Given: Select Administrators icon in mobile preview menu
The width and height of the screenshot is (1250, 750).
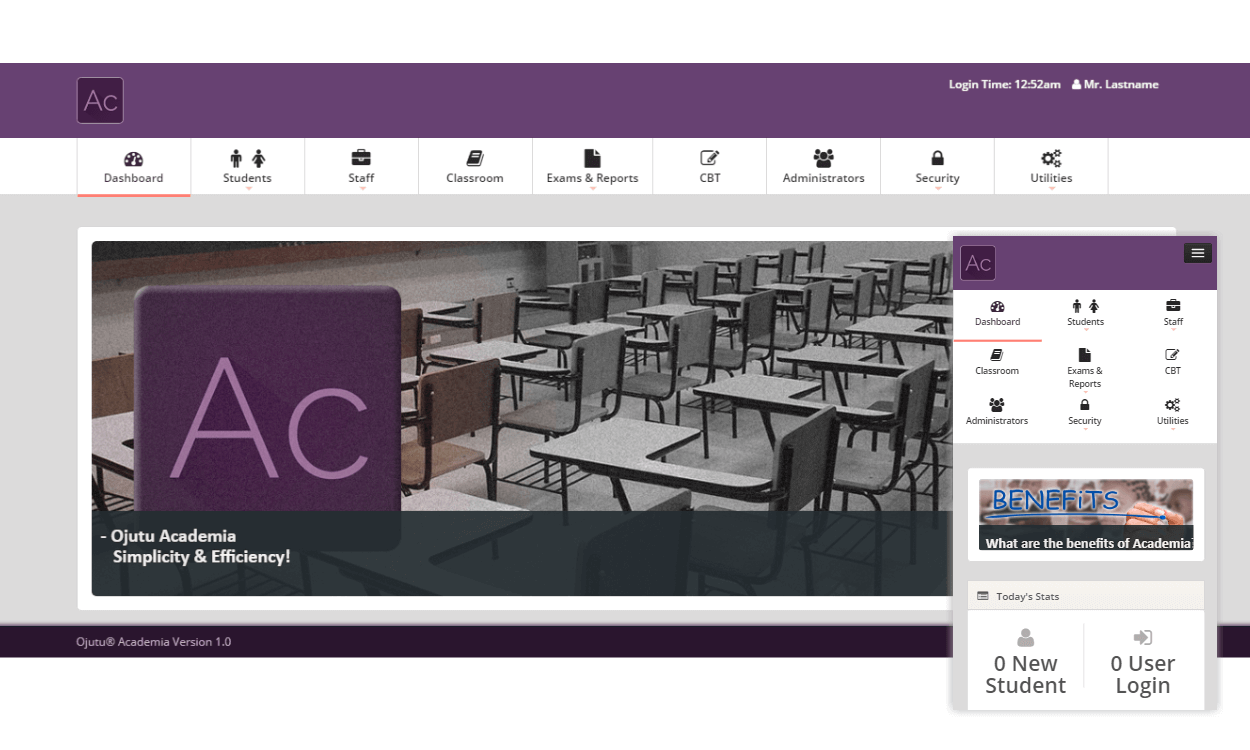Looking at the screenshot, I should pyautogui.click(x=997, y=405).
